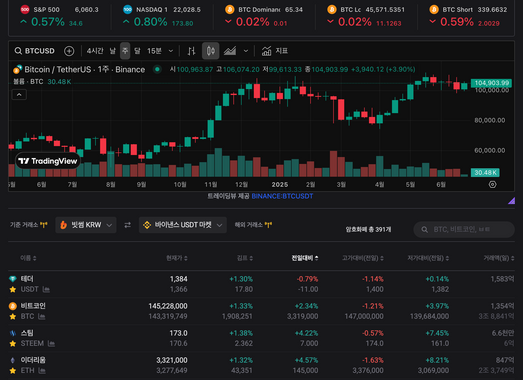The width and height of the screenshot is (523, 380).
Task: Click the compare symbol plus icon
Action: coord(69,51)
